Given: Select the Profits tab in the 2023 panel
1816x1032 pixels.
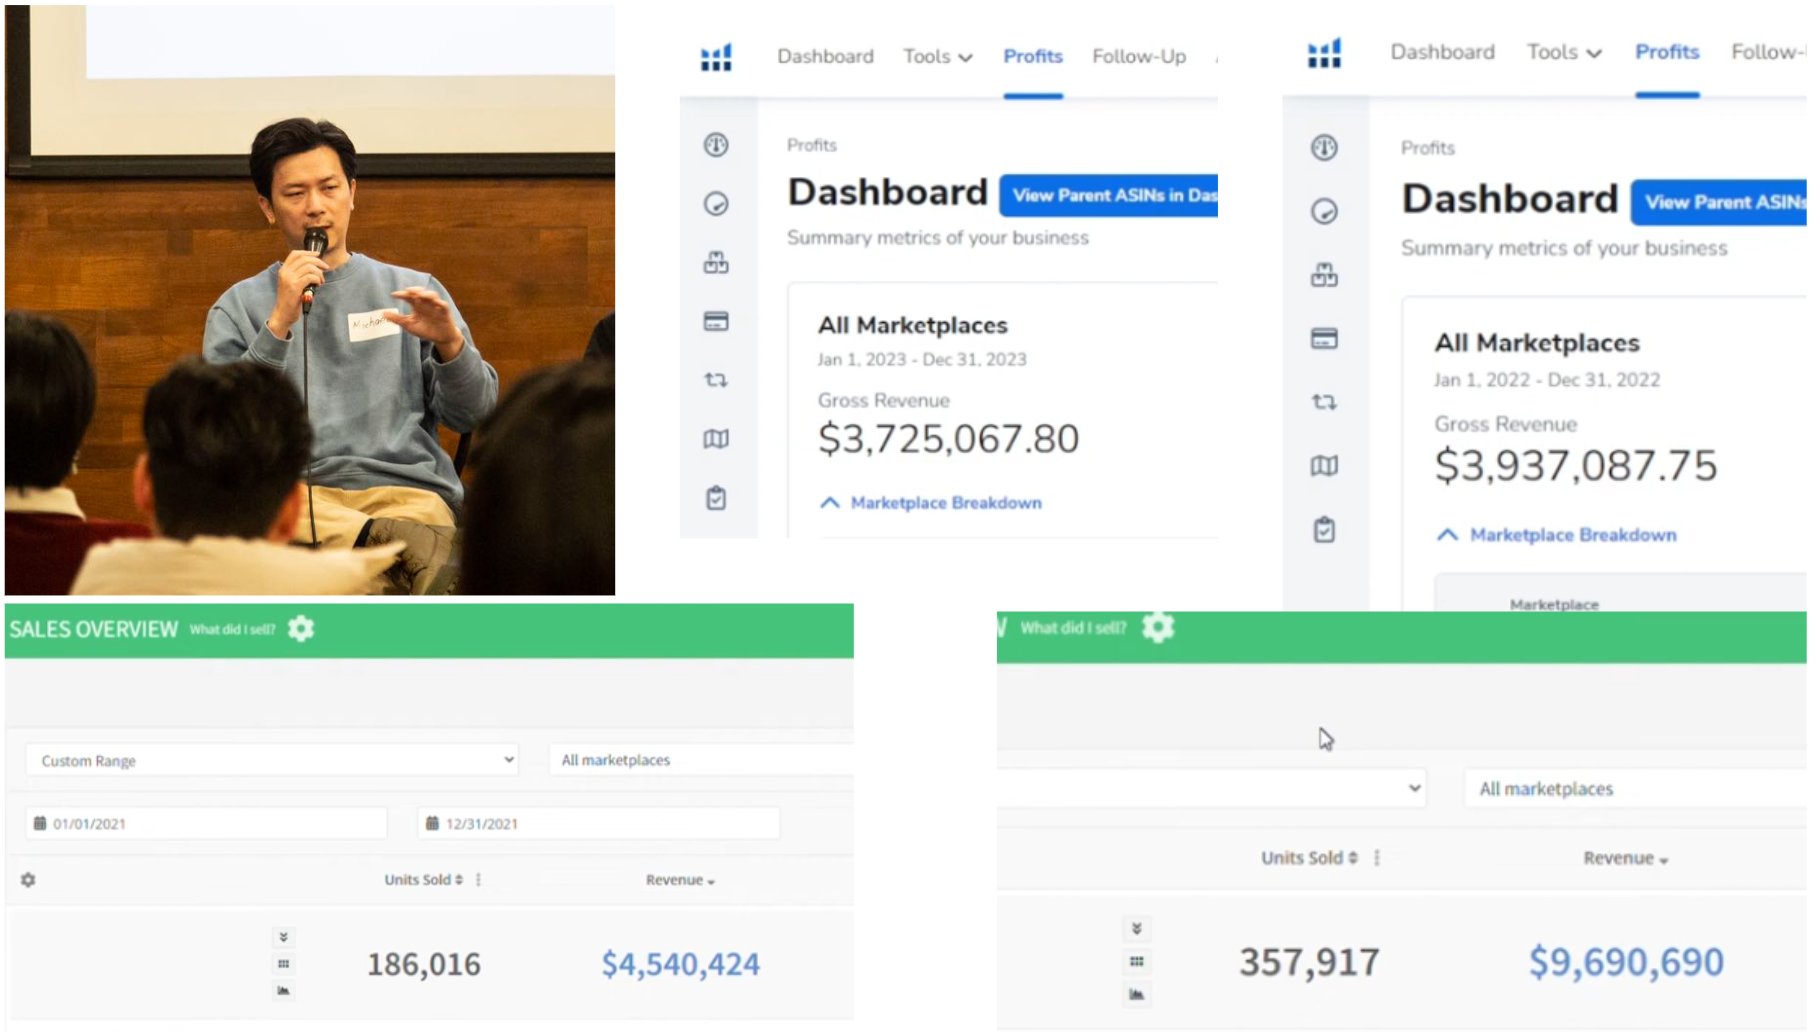Looking at the screenshot, I should [1033, 57].
